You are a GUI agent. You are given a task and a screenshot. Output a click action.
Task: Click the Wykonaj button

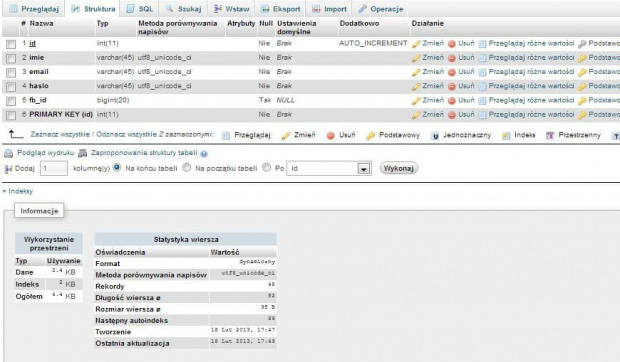(399, 168)
